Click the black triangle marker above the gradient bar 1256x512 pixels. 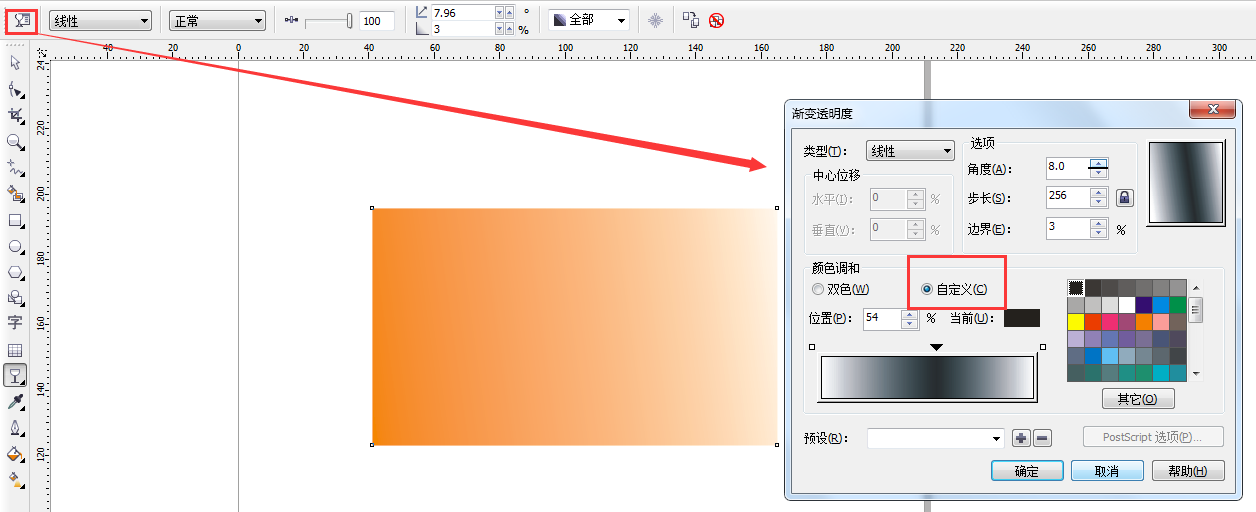[936, 347]
